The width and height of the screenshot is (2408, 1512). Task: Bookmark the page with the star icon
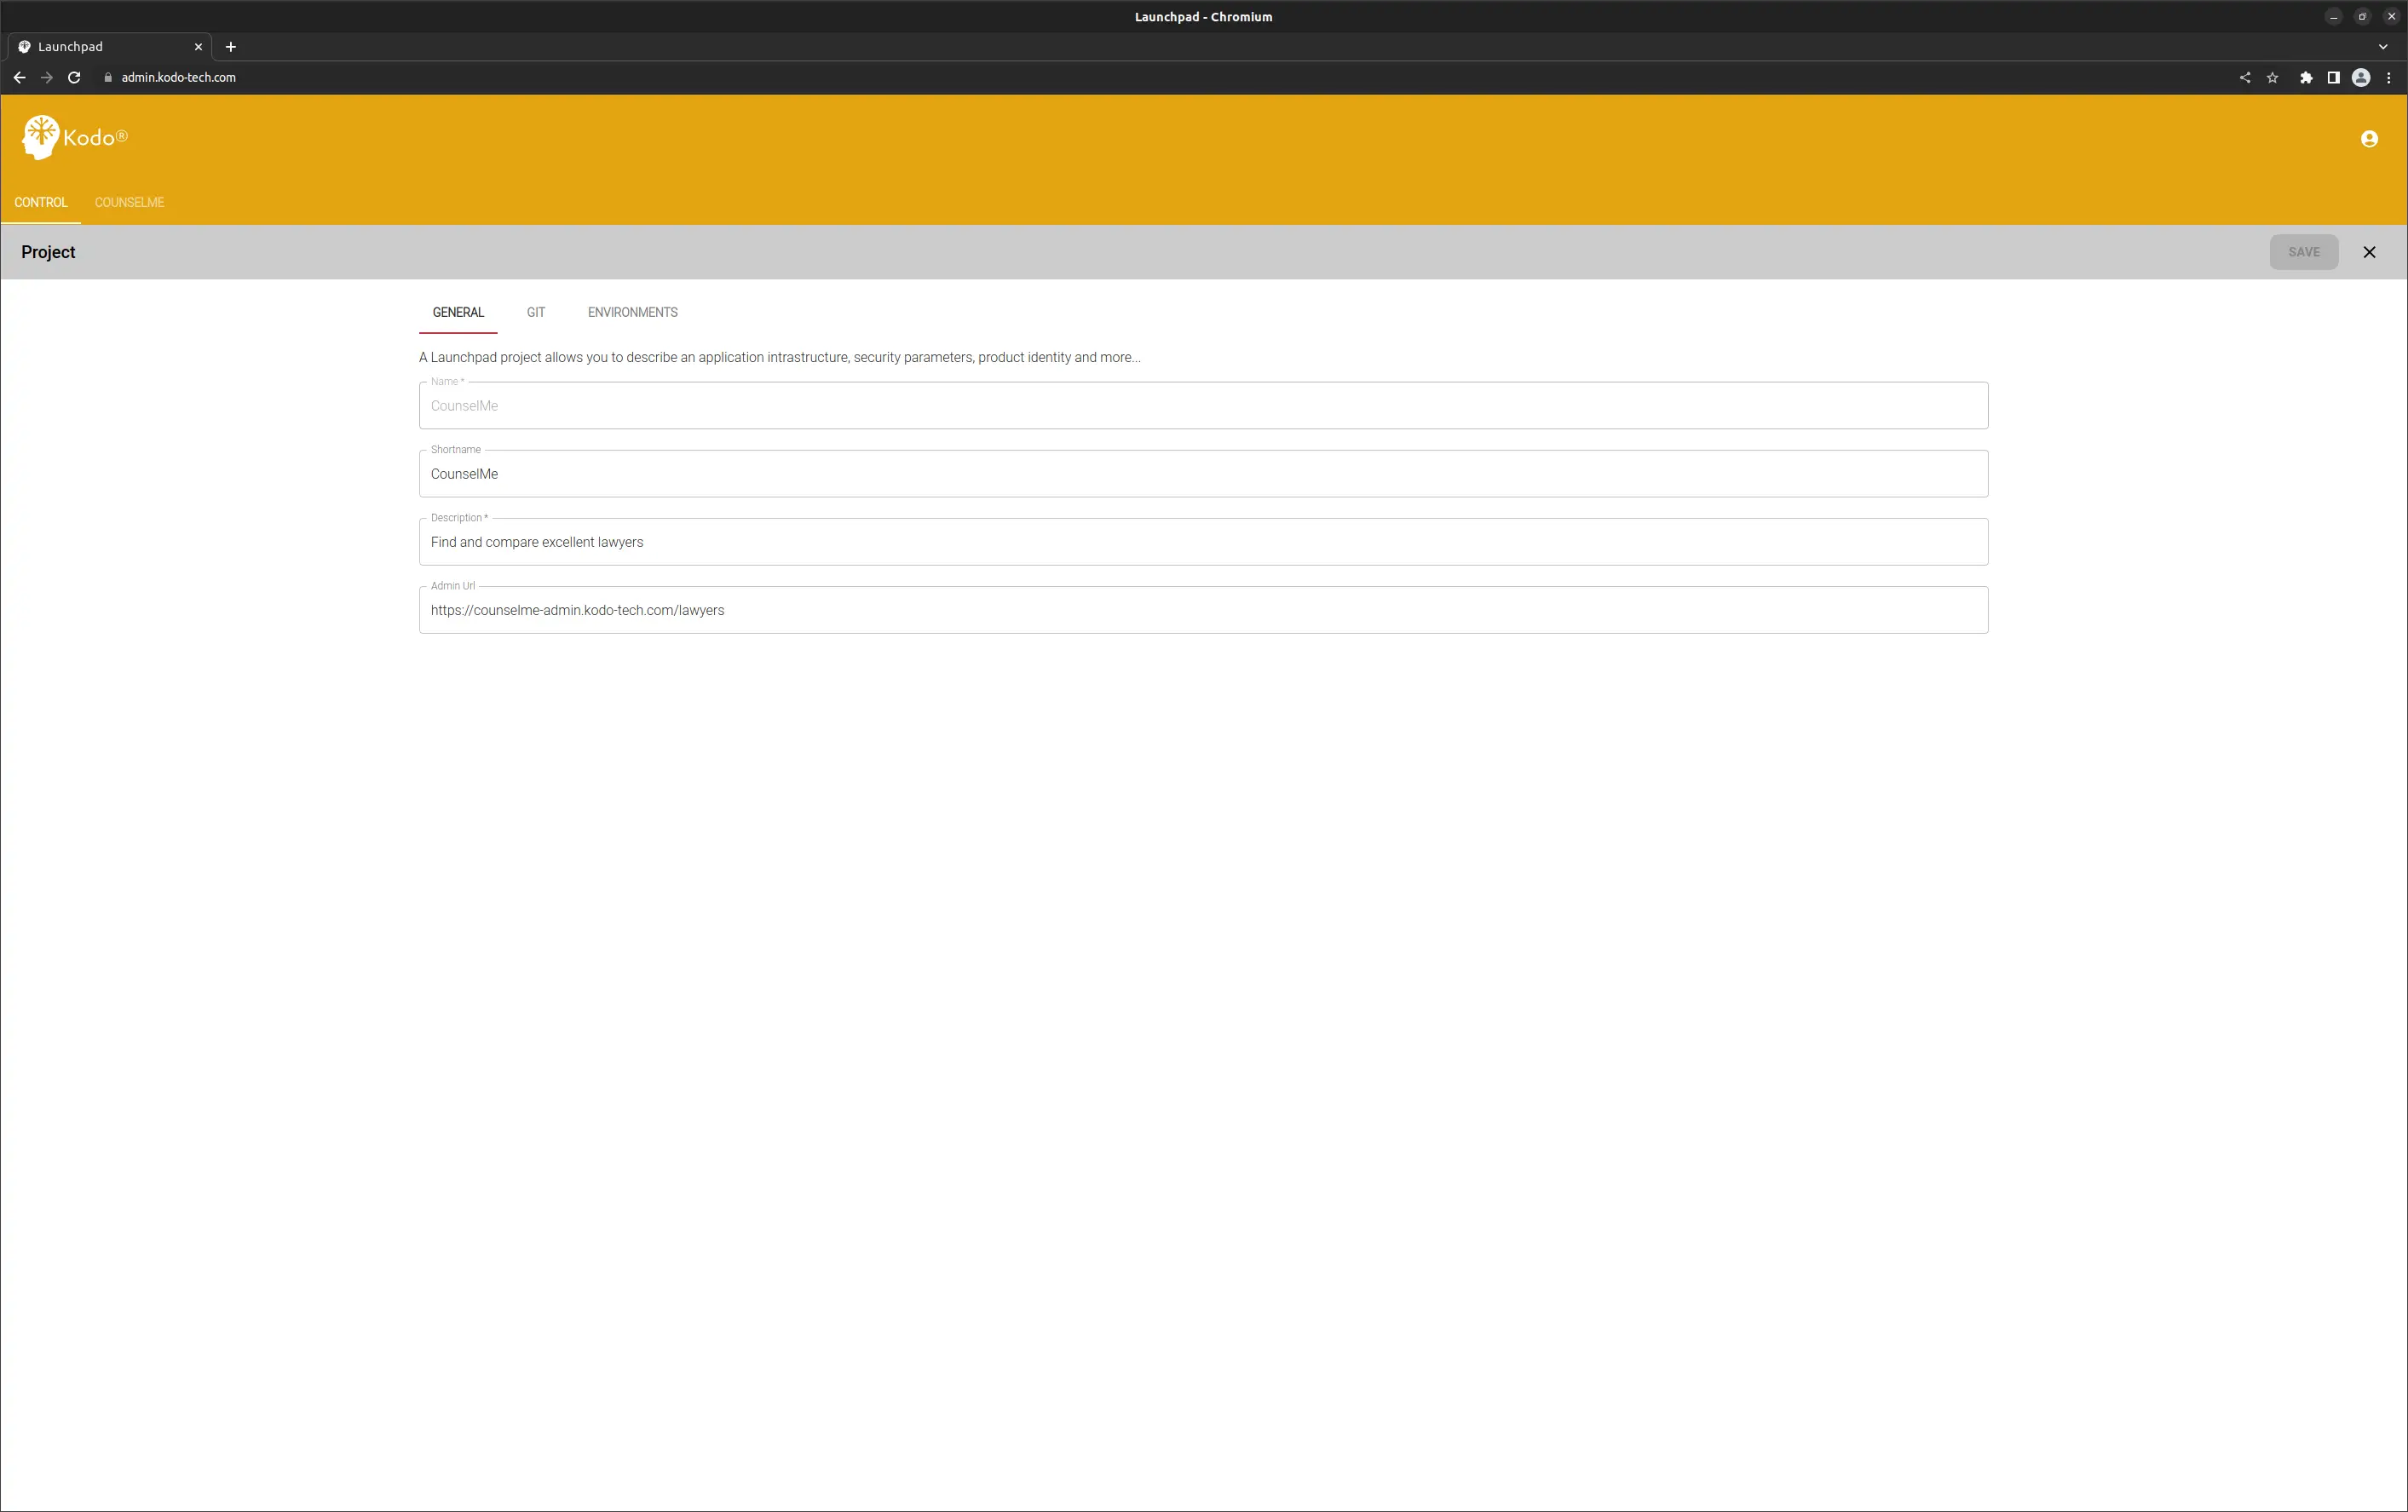point(2271,77)
